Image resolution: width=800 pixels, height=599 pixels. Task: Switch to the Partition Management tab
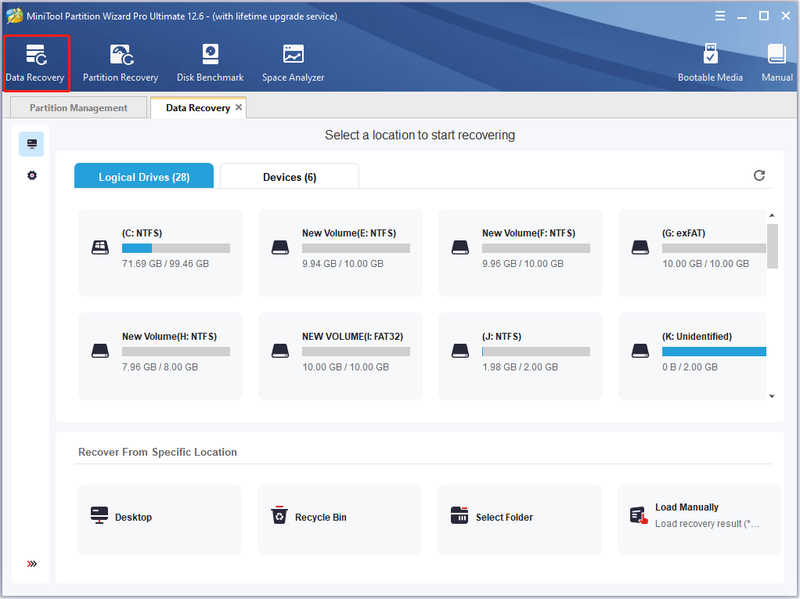[x=79, y=108]
